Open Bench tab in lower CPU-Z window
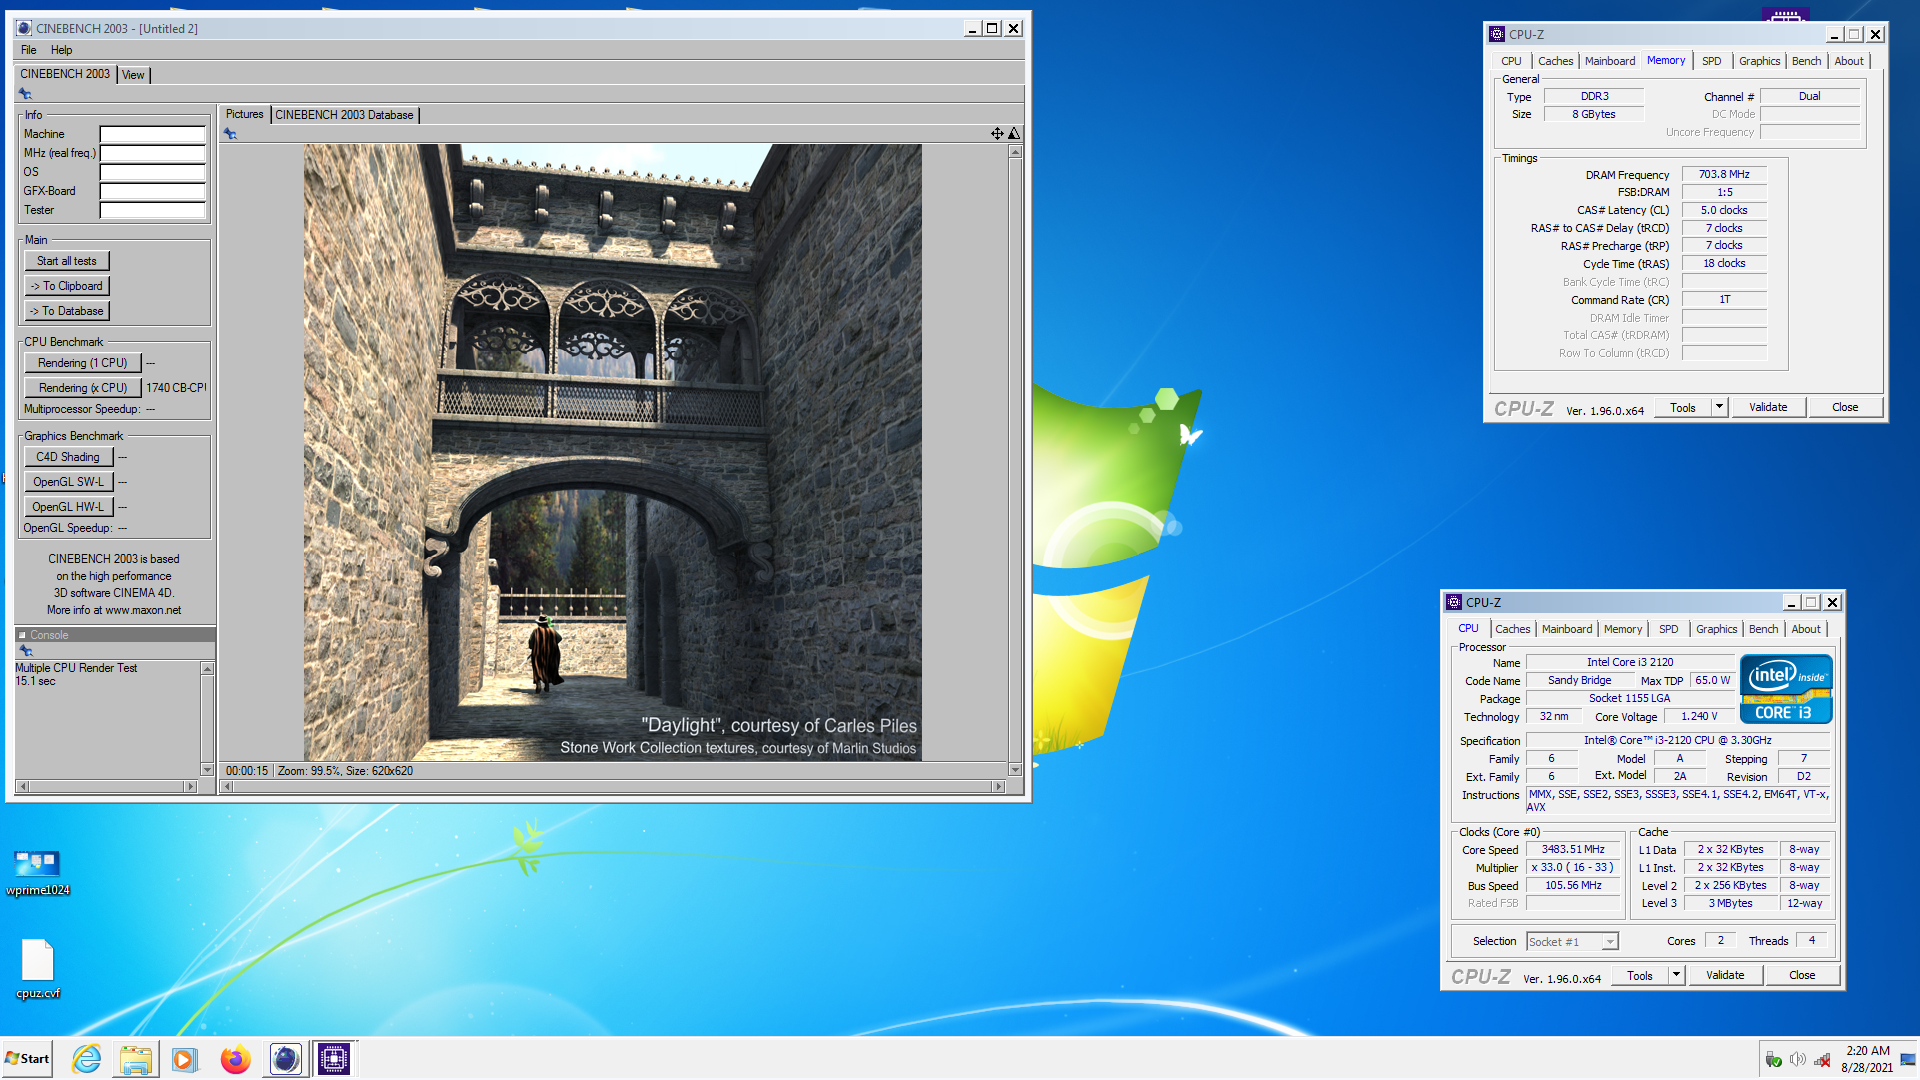Viewport: 1920px width, 1080px height. click(1763, 629)
